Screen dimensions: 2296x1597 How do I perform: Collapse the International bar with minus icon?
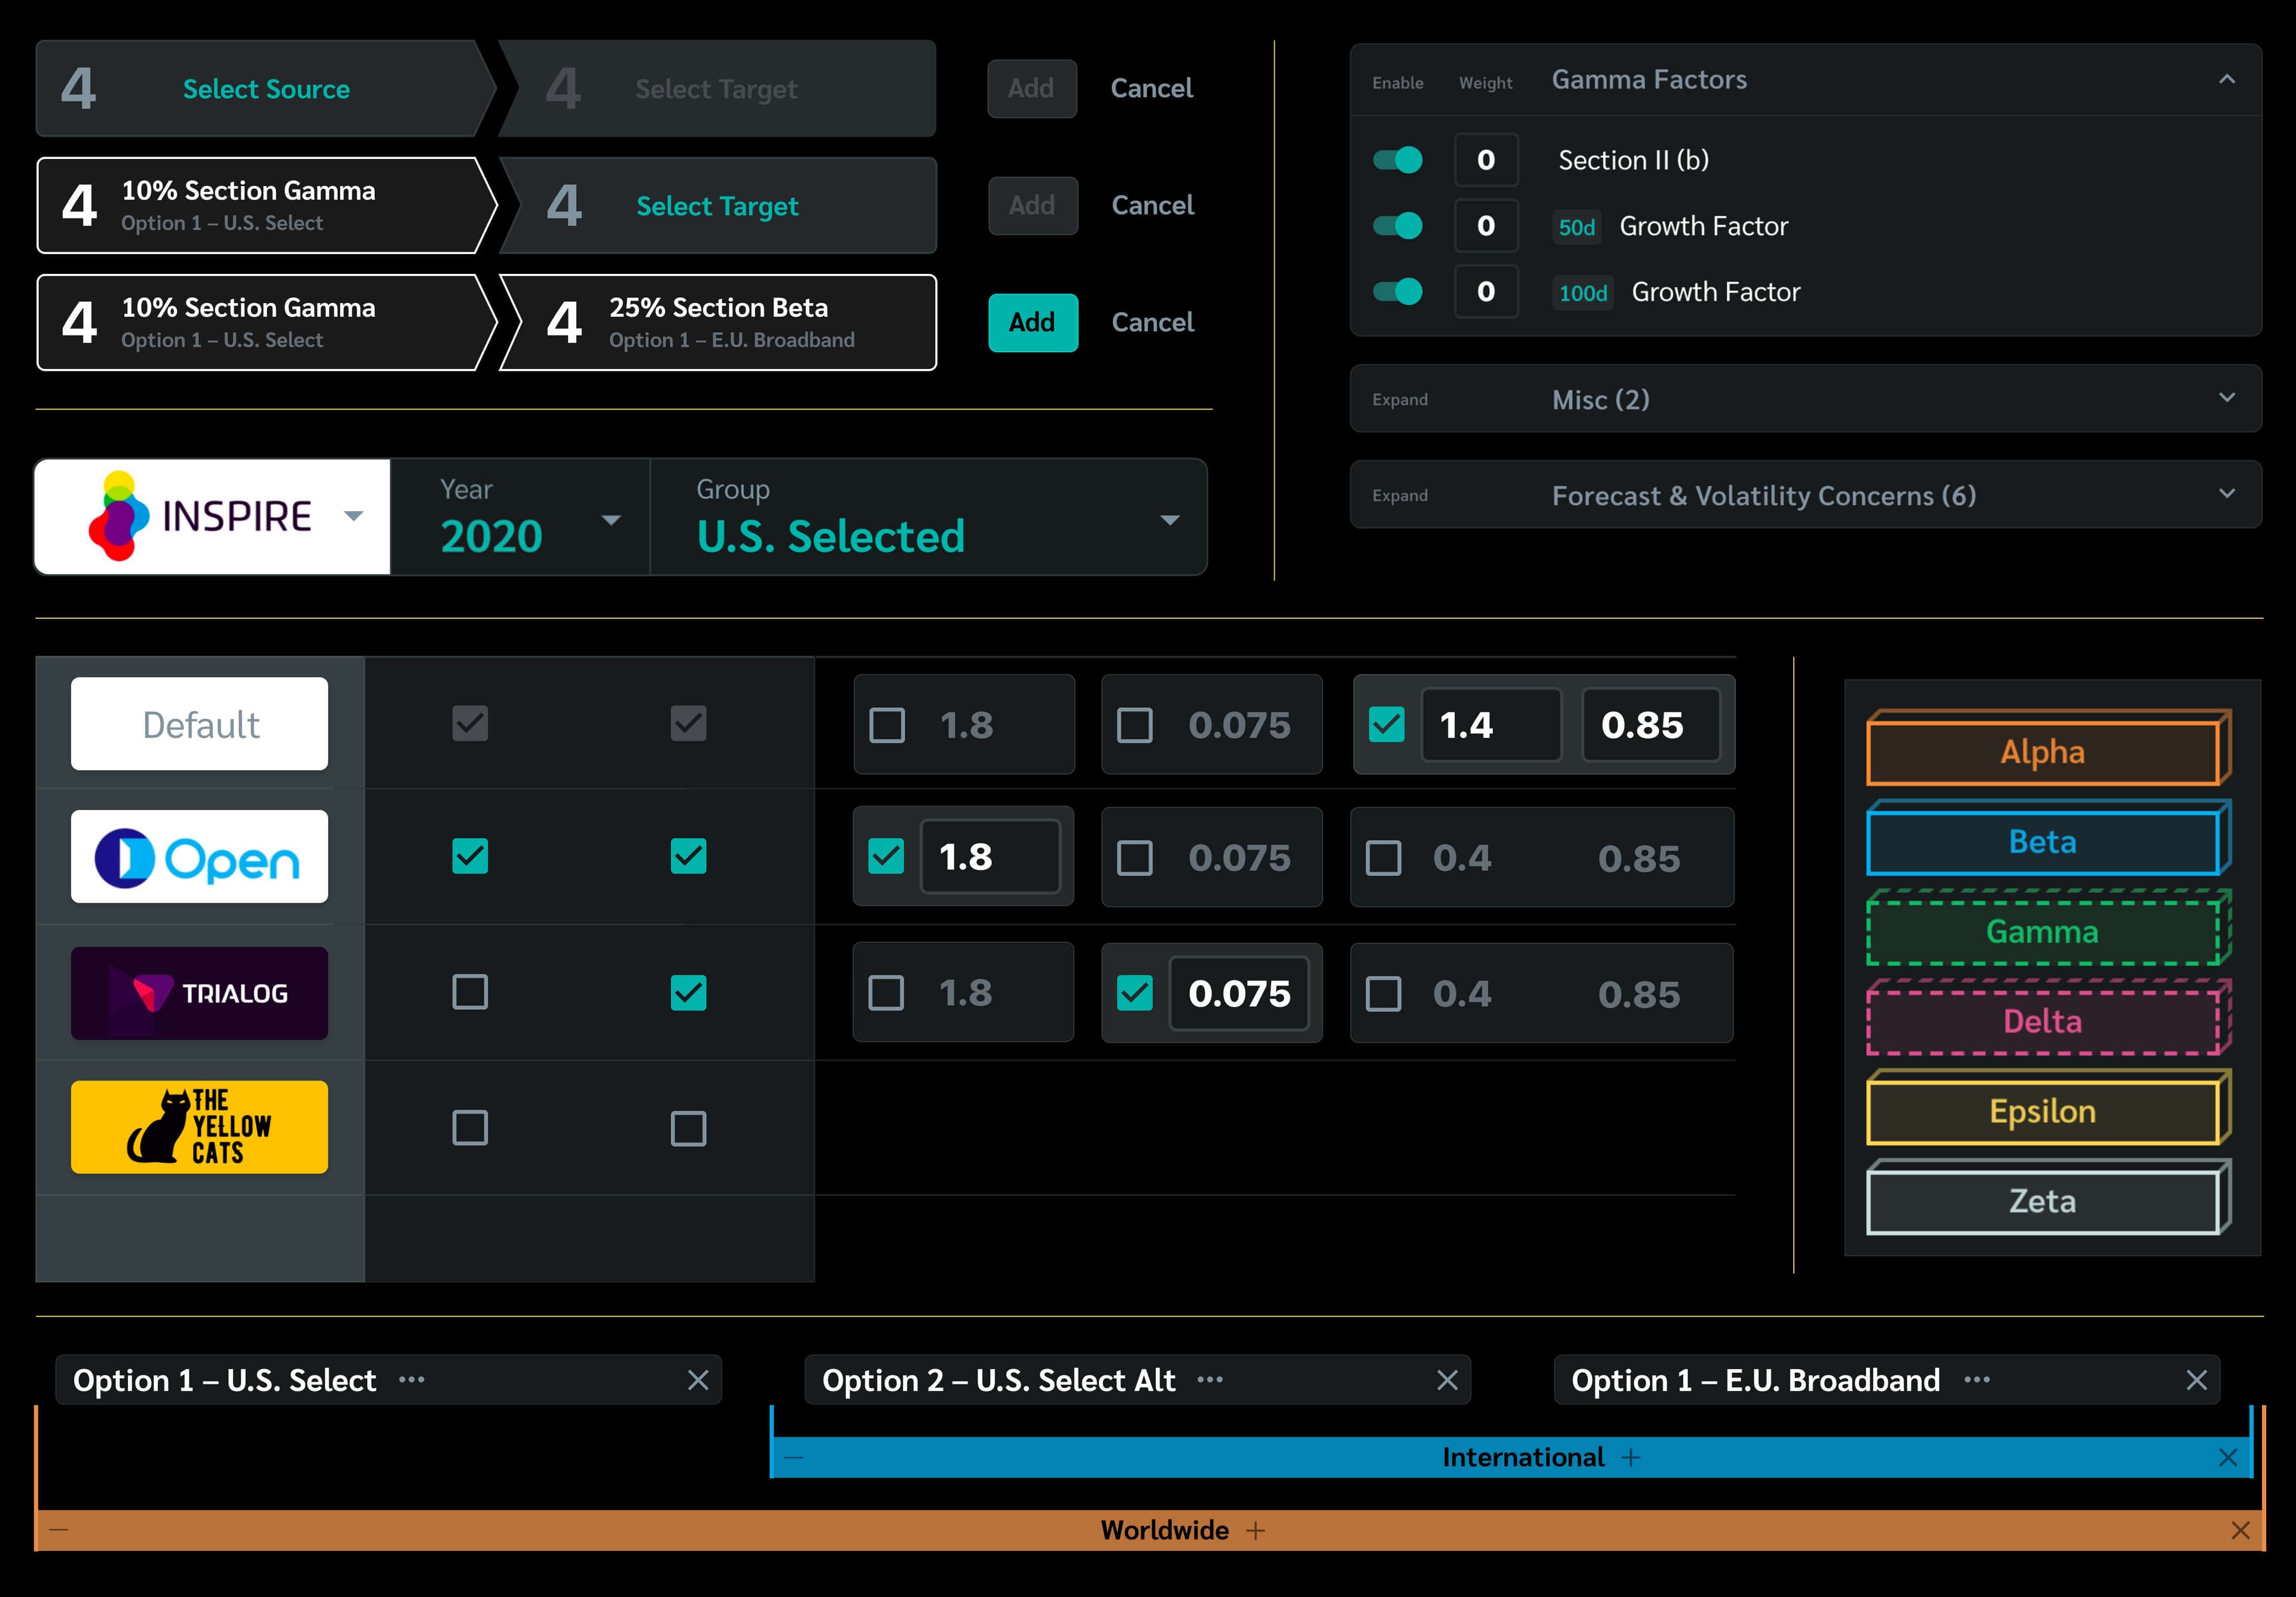coord(794,1458)
